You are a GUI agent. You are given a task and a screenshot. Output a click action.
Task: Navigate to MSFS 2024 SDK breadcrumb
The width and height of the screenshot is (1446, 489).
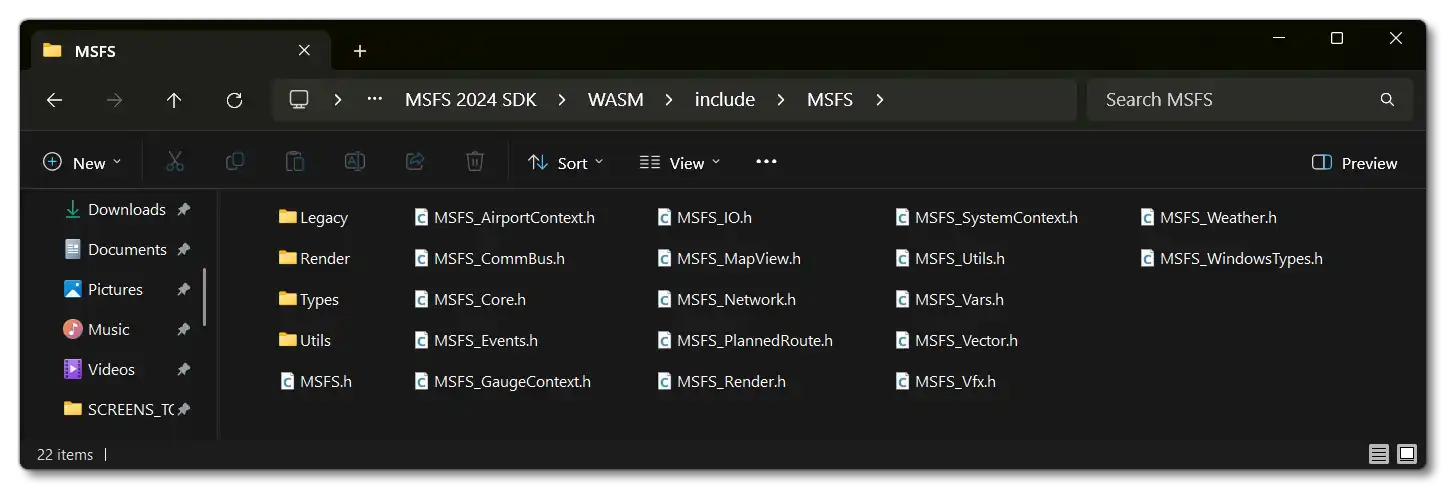471,100
